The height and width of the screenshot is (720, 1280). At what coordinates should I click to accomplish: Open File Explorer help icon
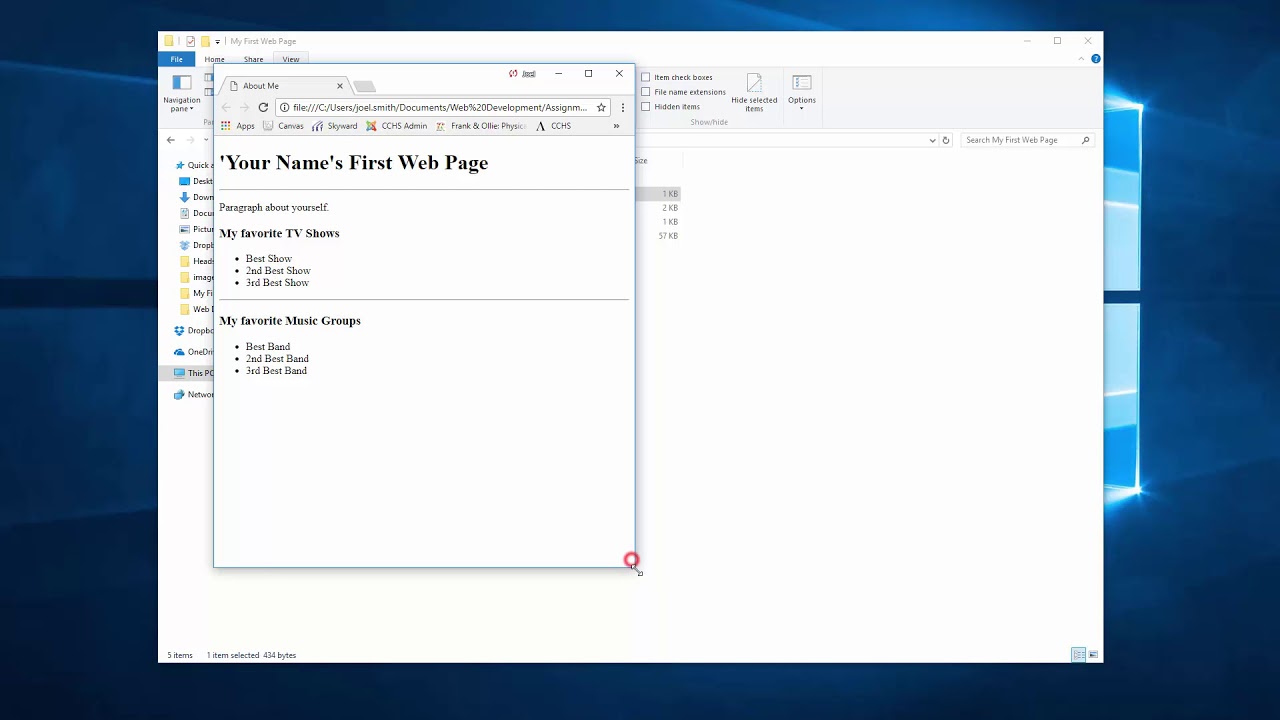pyautogui.click(x=1095, y=59)
